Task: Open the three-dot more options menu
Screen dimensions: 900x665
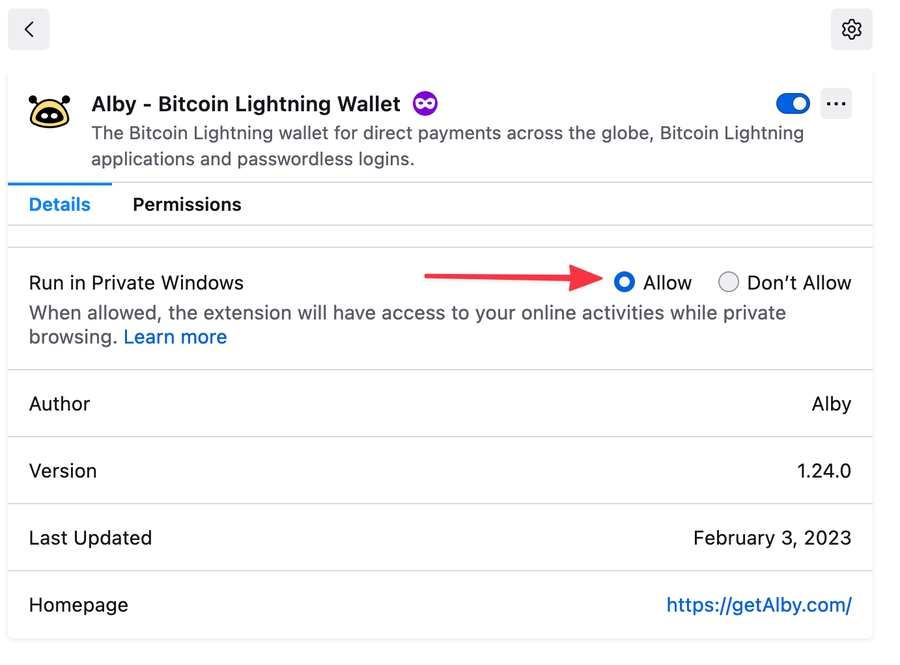Action: click(836, 104)
